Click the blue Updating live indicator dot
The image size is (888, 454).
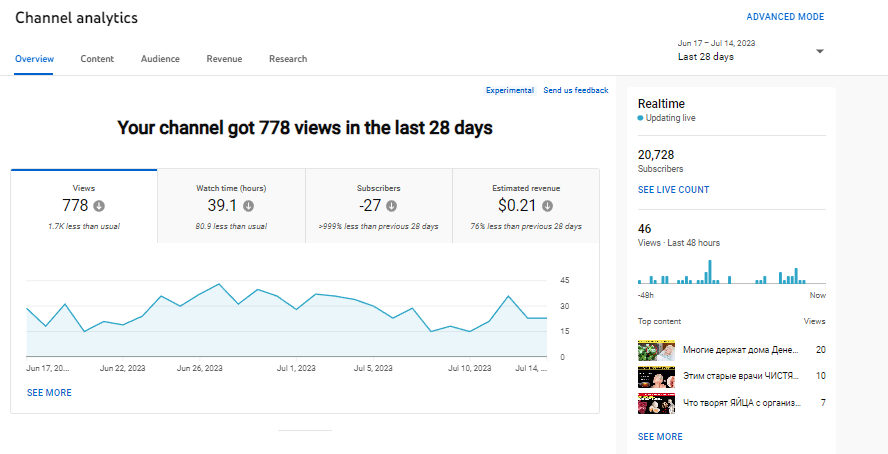[641, 118]
